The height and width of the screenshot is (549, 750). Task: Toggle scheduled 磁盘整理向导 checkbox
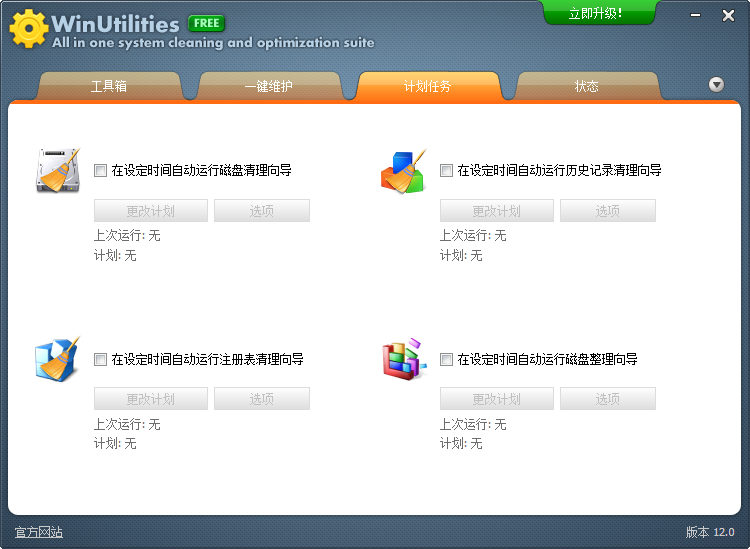point(446,359)
